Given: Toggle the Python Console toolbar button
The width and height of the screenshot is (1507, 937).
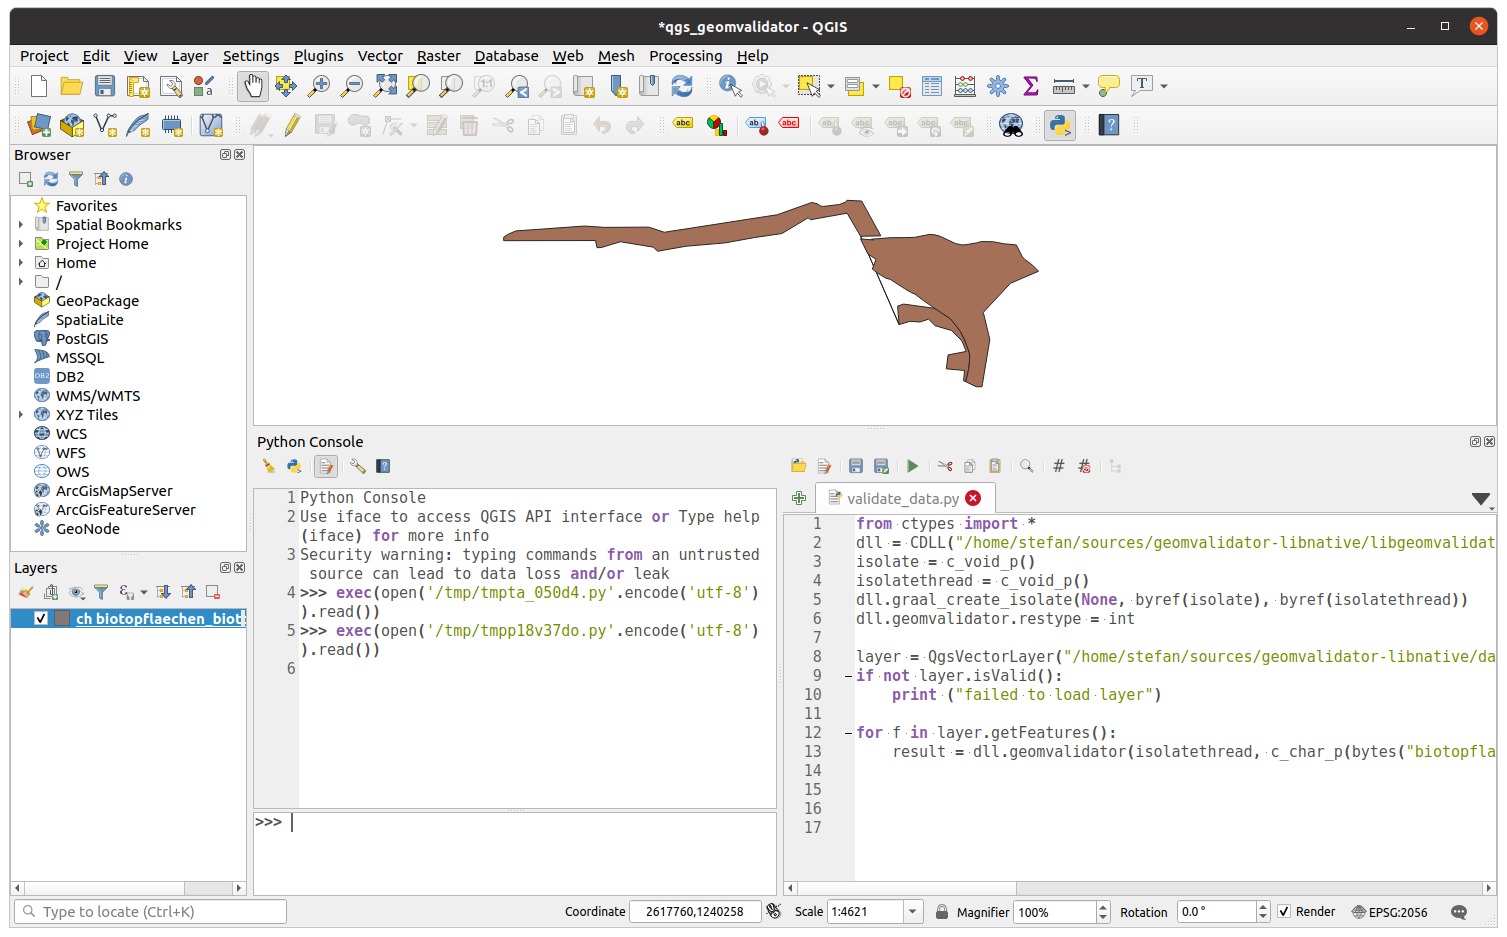Looking at the screenshot, I should point(1060,125).
